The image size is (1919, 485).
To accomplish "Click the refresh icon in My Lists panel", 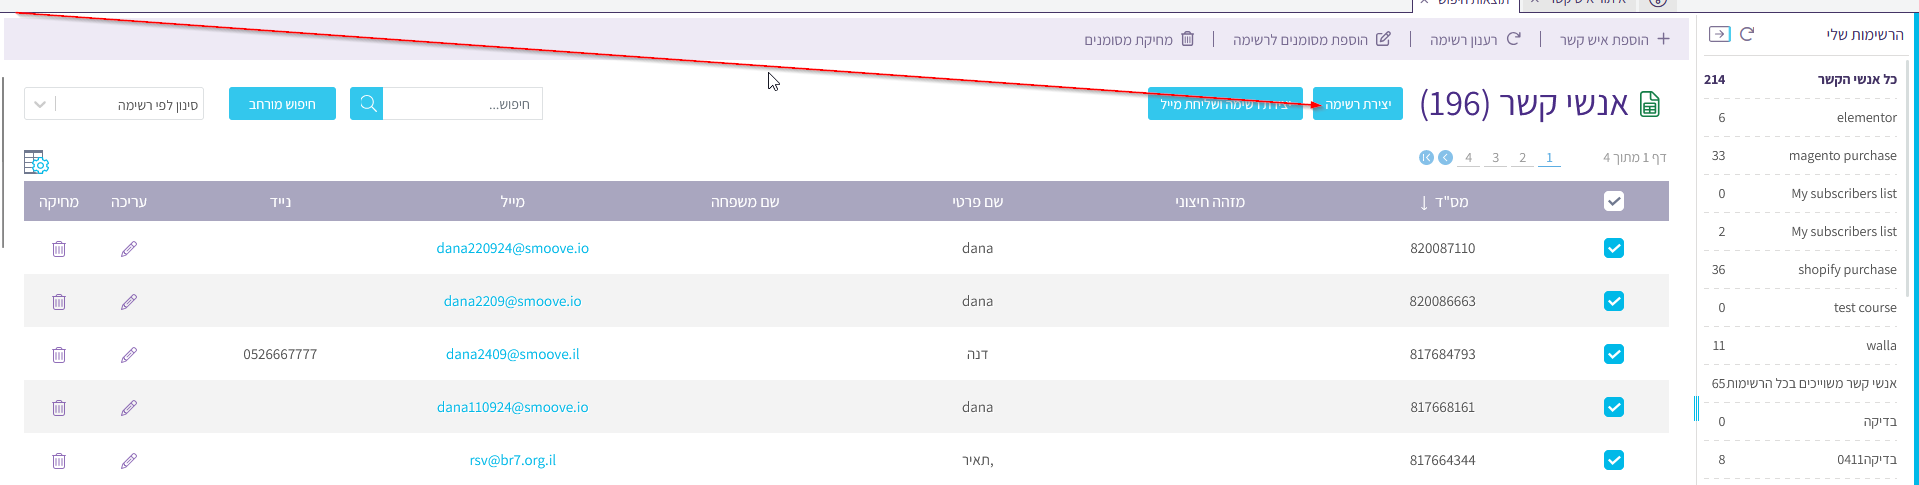I will [x=1747, y=34].
